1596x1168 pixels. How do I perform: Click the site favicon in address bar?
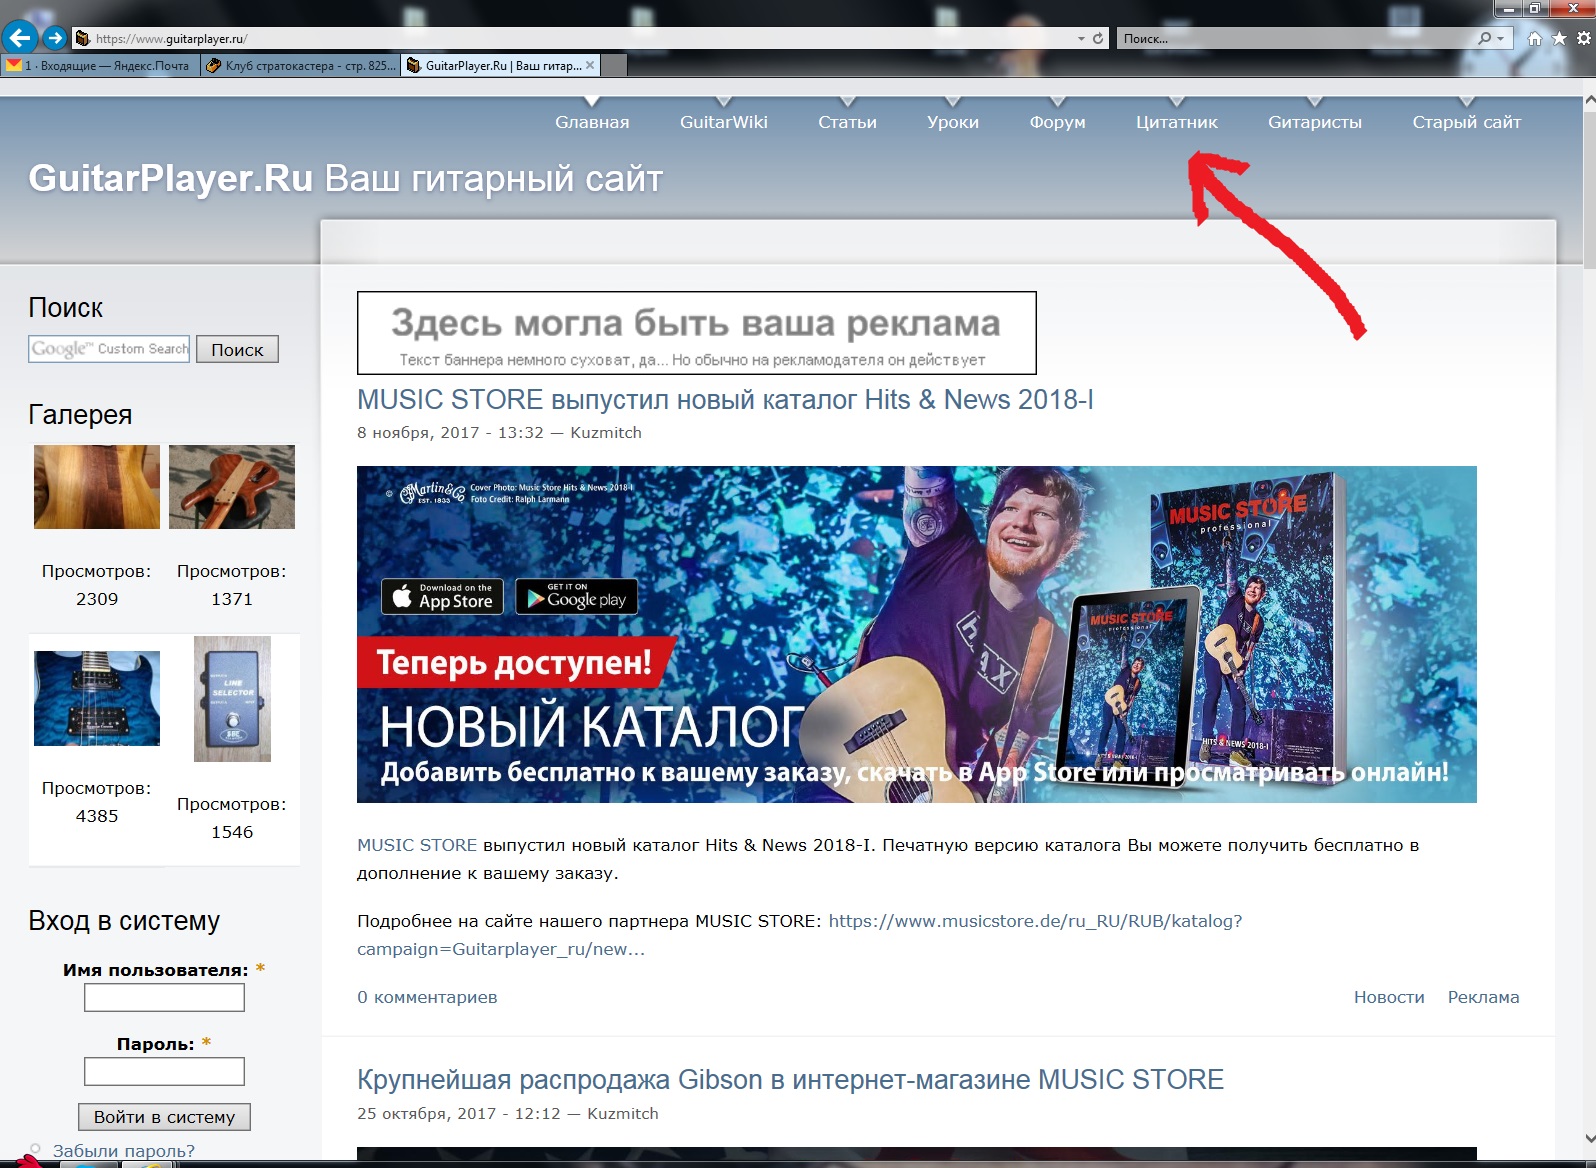tap(84, 38)
